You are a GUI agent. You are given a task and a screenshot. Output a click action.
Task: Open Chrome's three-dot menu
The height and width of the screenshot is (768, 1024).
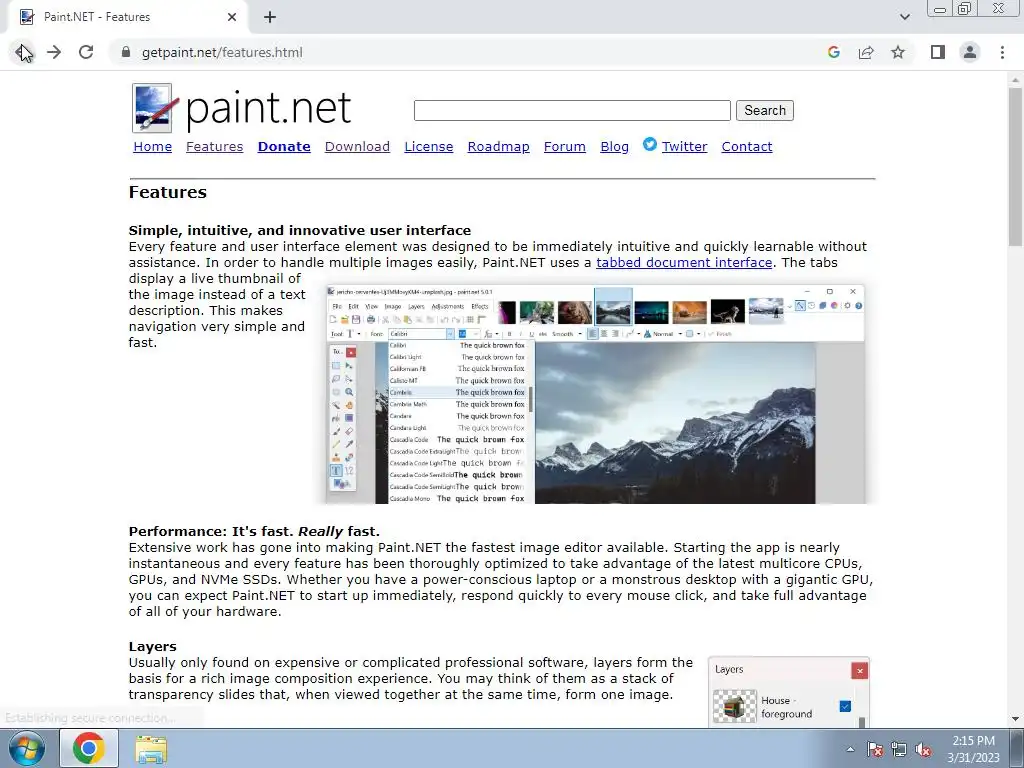[x=1002, y=52]
